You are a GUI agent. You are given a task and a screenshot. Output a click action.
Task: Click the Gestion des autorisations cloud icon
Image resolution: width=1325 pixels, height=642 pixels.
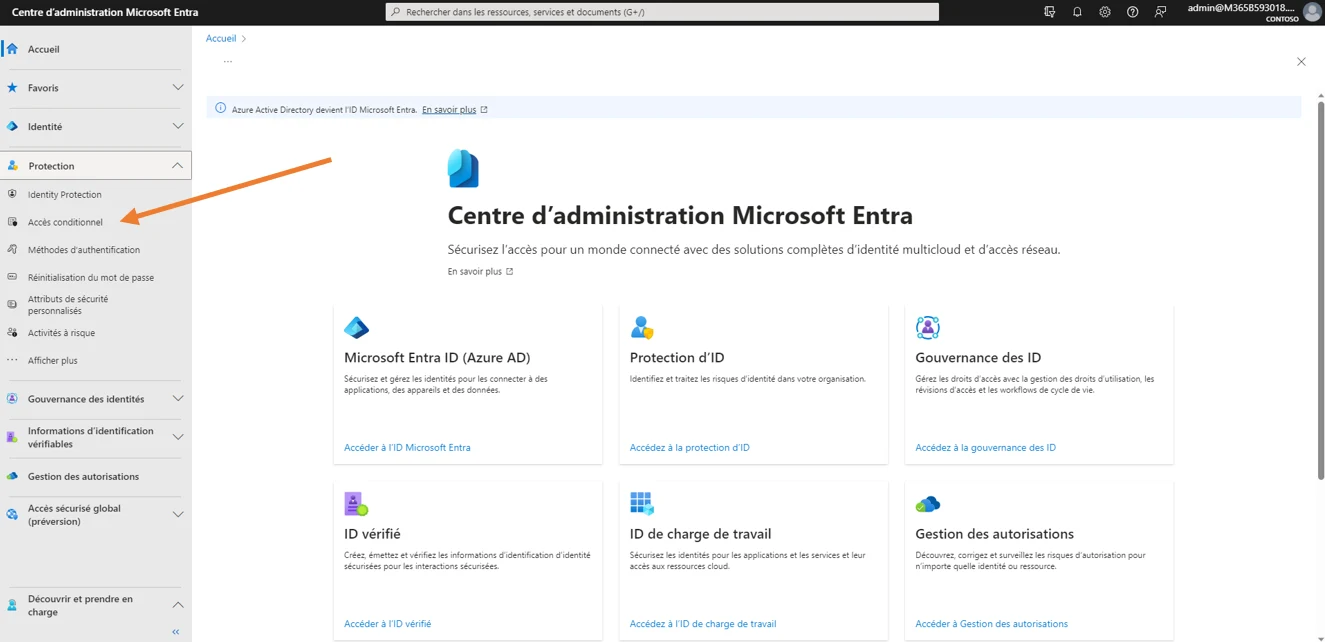pos(927,504)
